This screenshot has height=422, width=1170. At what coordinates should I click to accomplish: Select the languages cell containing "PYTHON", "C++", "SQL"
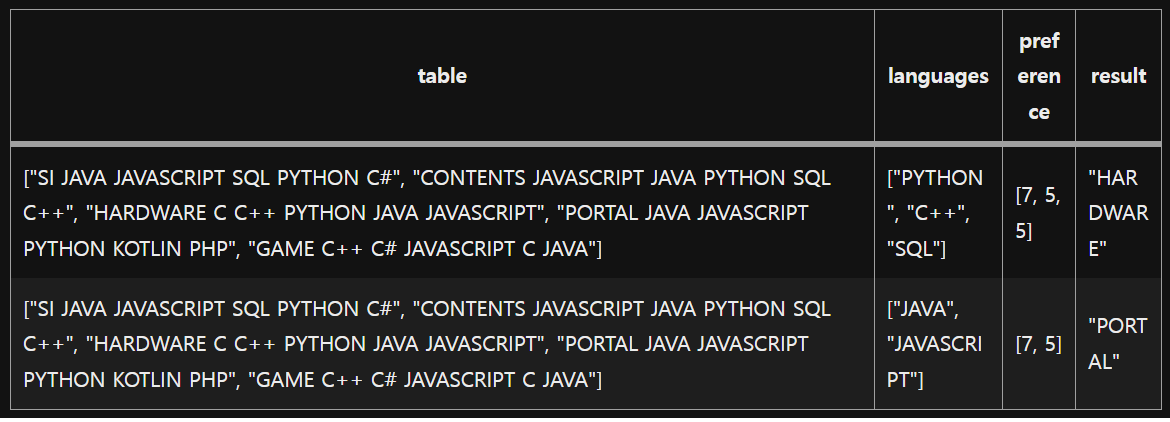tap(938, 212)
